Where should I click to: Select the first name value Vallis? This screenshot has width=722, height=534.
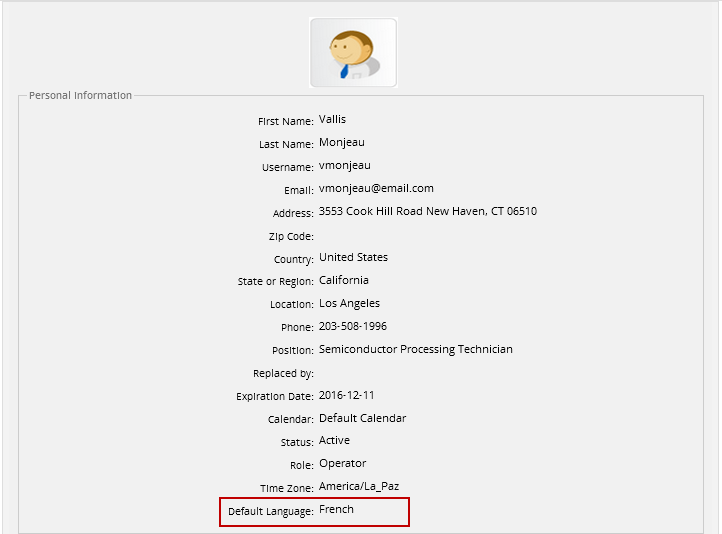pyautogui.click(x=332, y=120)
